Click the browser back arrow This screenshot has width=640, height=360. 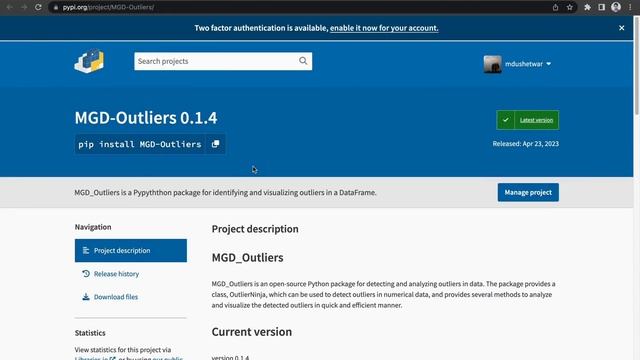[9, 7]
